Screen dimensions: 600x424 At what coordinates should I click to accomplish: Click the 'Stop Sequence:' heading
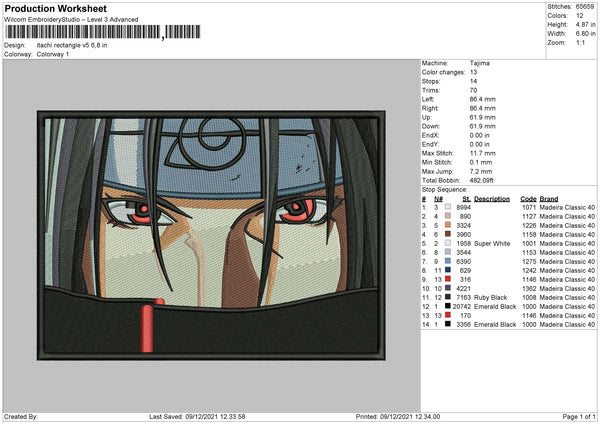pyautogui.click(x=444, y=190)
